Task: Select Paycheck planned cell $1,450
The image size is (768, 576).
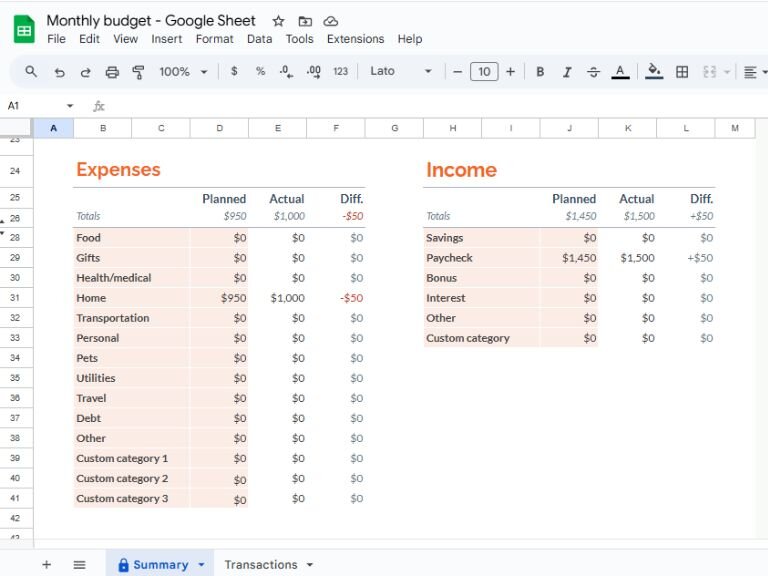Action: [x=569, y=258]
